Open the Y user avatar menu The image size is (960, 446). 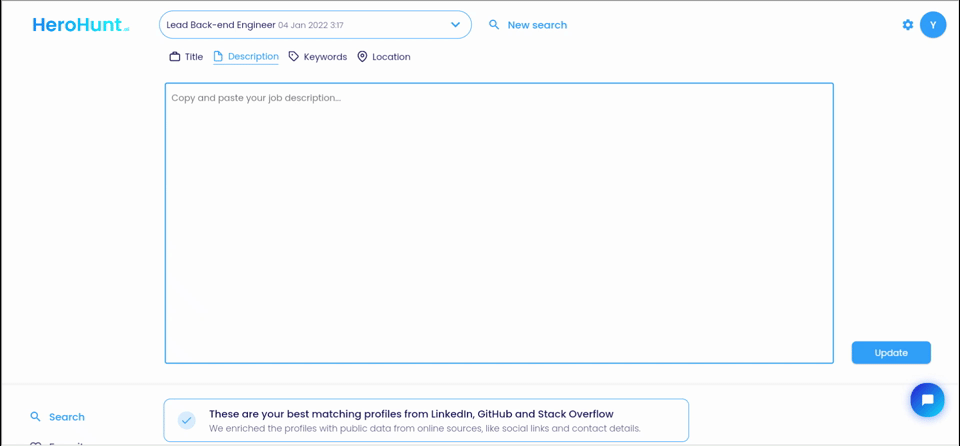click(933, 25)
